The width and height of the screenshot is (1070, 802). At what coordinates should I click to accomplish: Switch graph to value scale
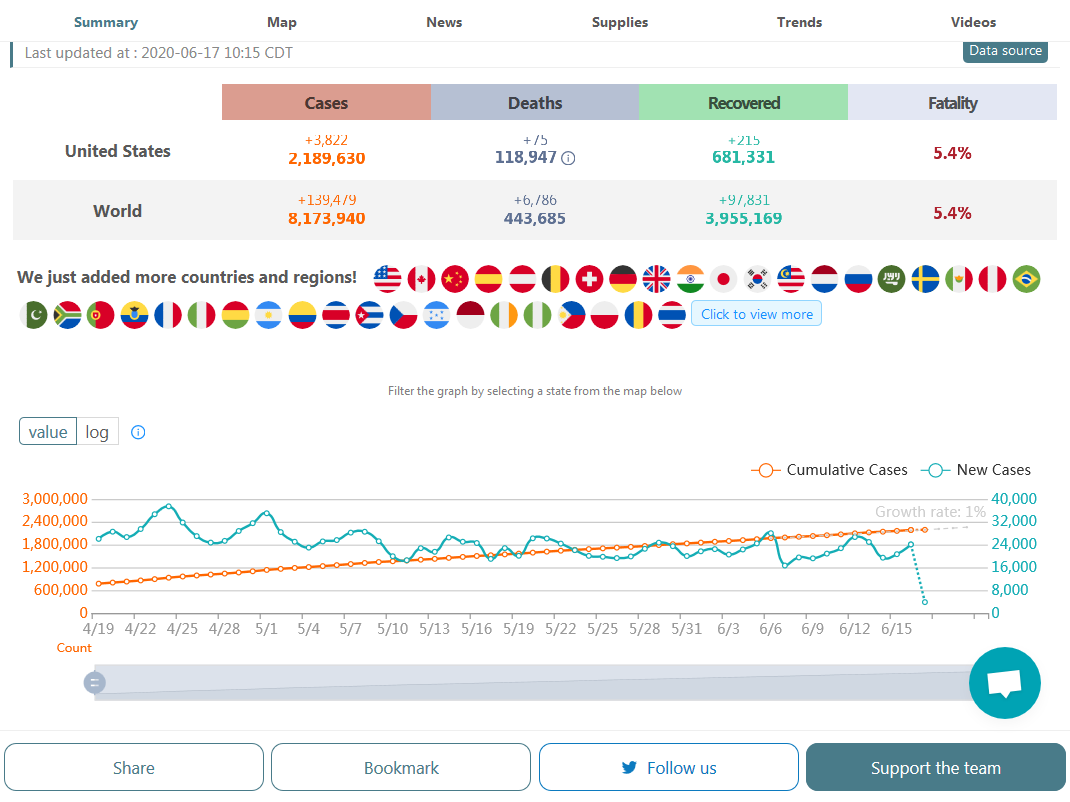click(x=48, y=432)
